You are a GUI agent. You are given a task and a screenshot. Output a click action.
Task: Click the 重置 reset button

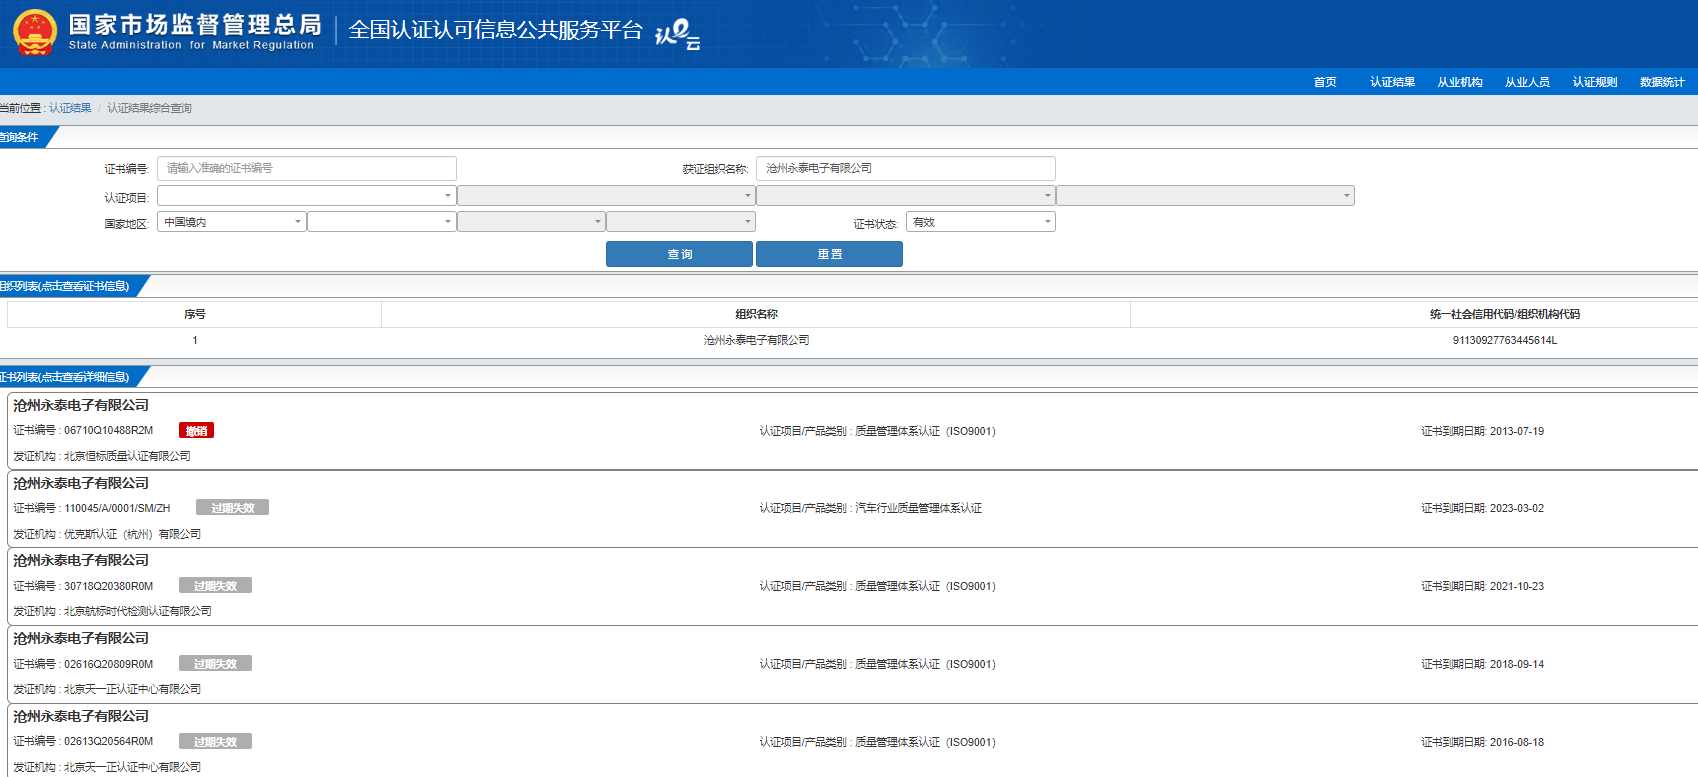click(x=829, y=254)
